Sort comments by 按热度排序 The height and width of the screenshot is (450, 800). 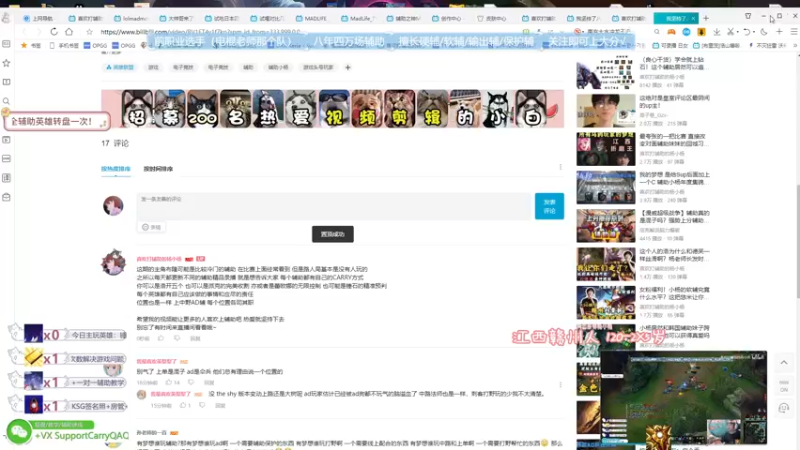pyautogui.click(x=116, y=169)
